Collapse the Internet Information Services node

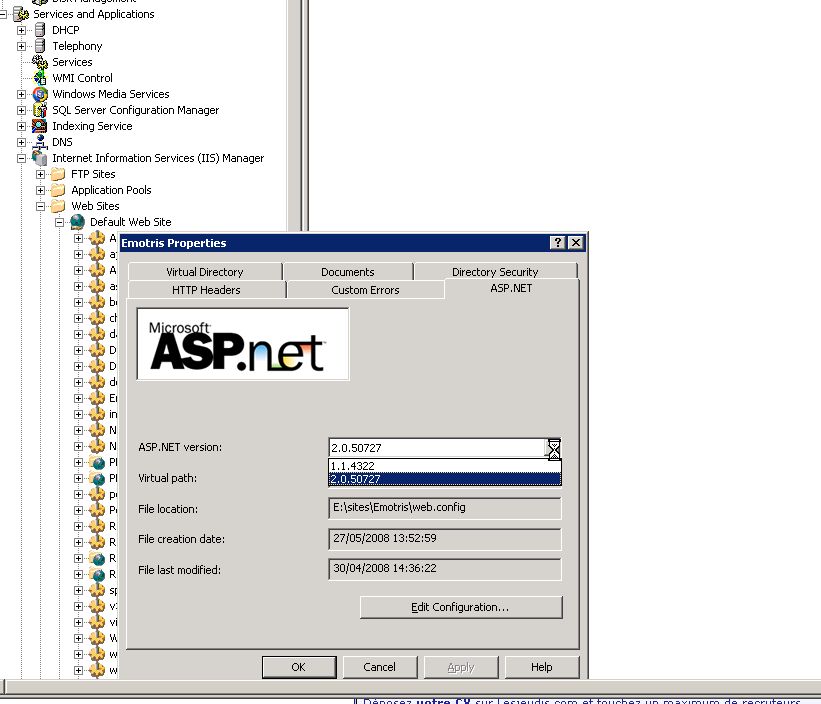pyautogui.click(x=21, y=159)
